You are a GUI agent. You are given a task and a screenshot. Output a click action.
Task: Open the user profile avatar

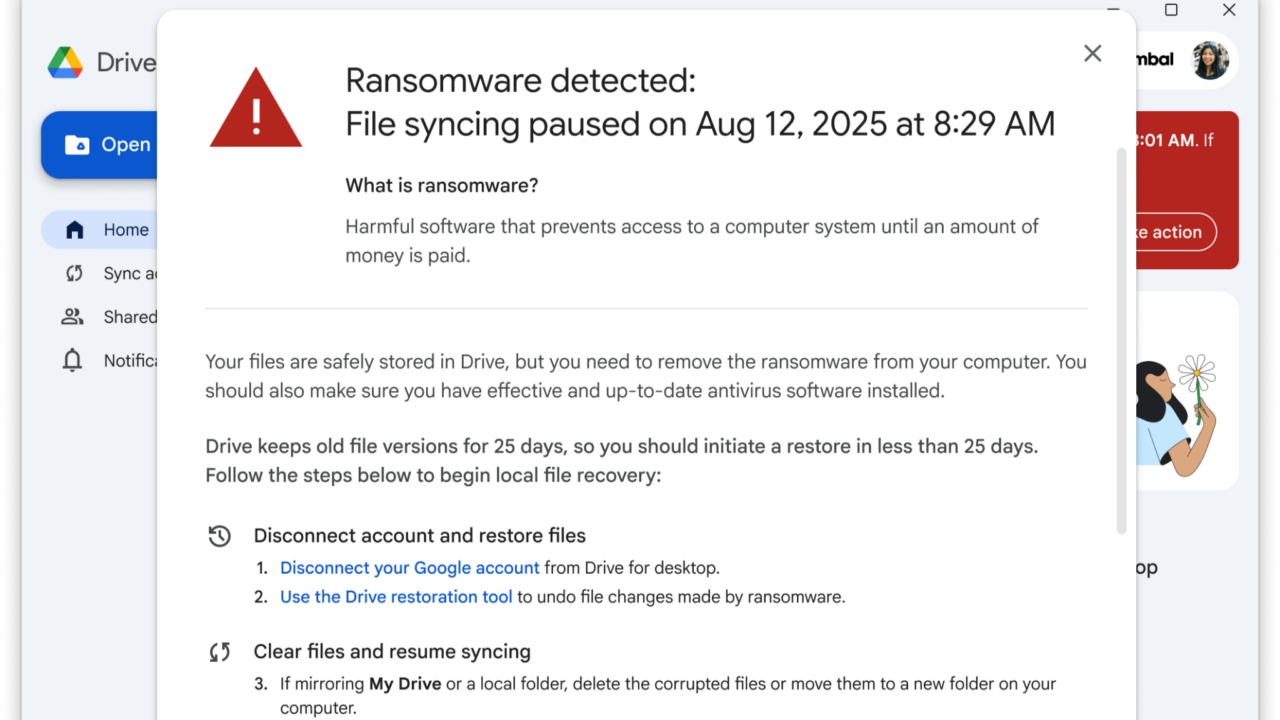click(1210, 60)
